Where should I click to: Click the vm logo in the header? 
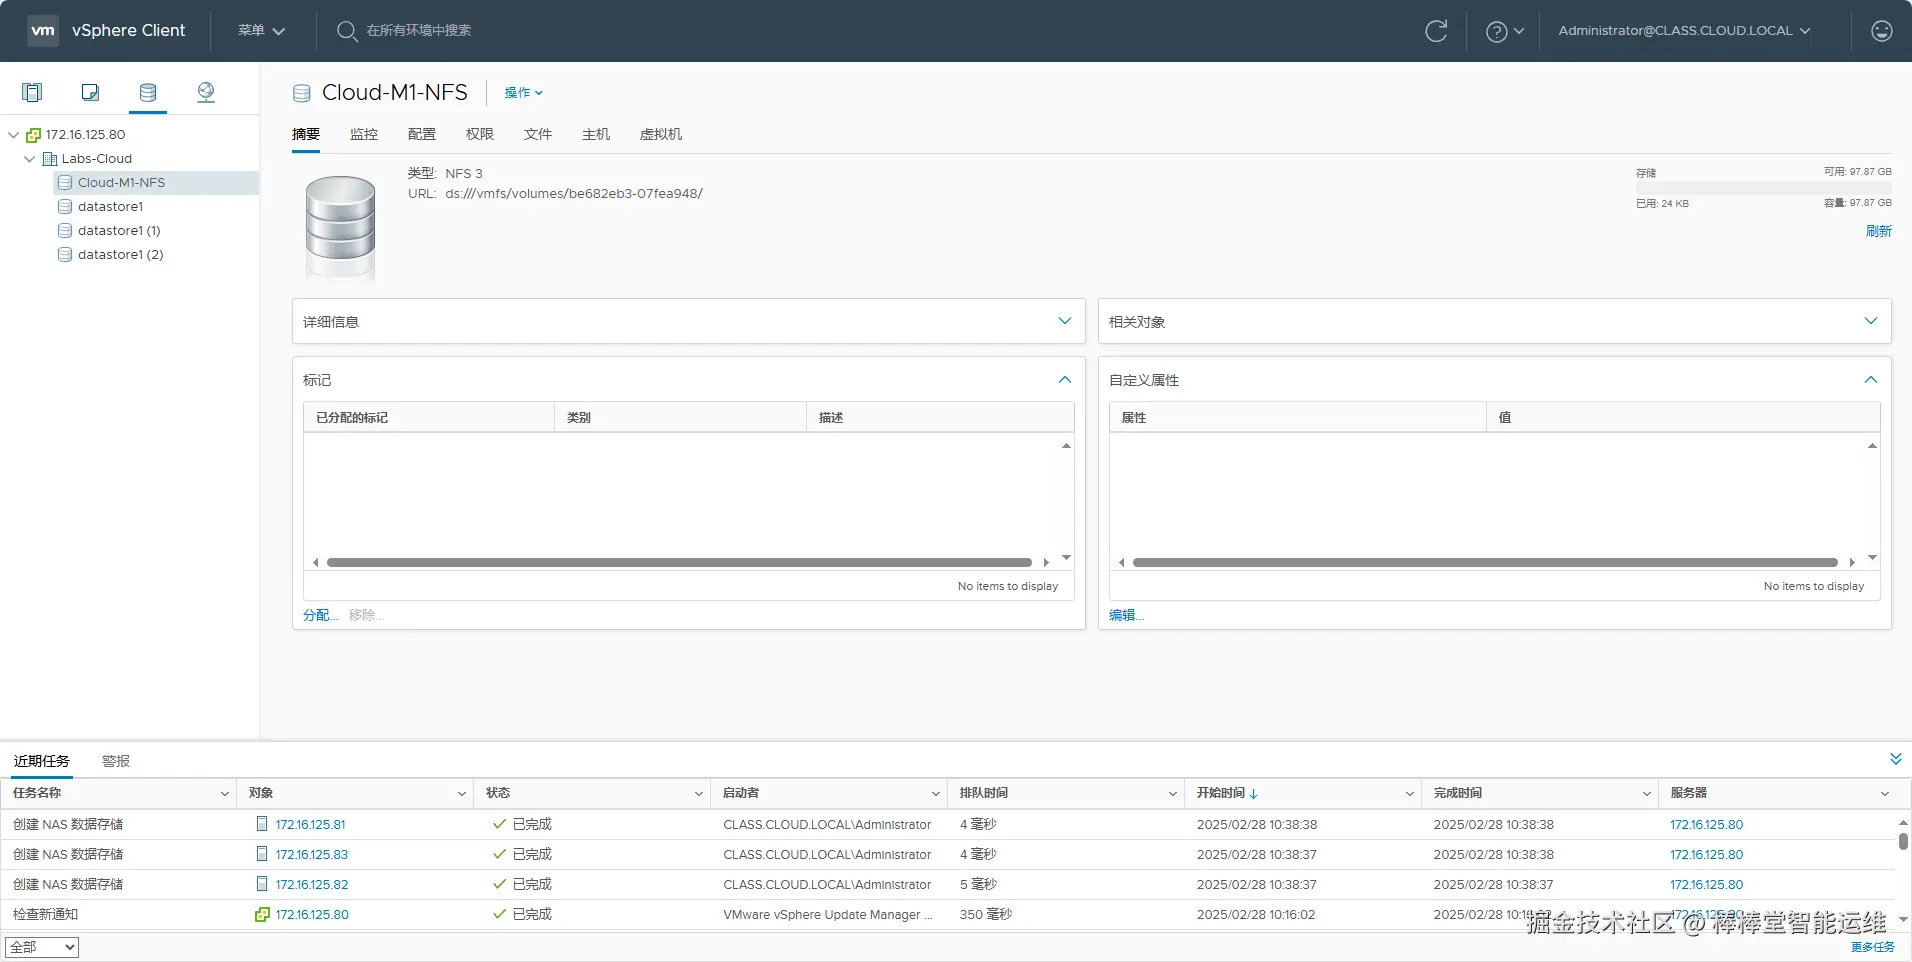coord(43,30)
